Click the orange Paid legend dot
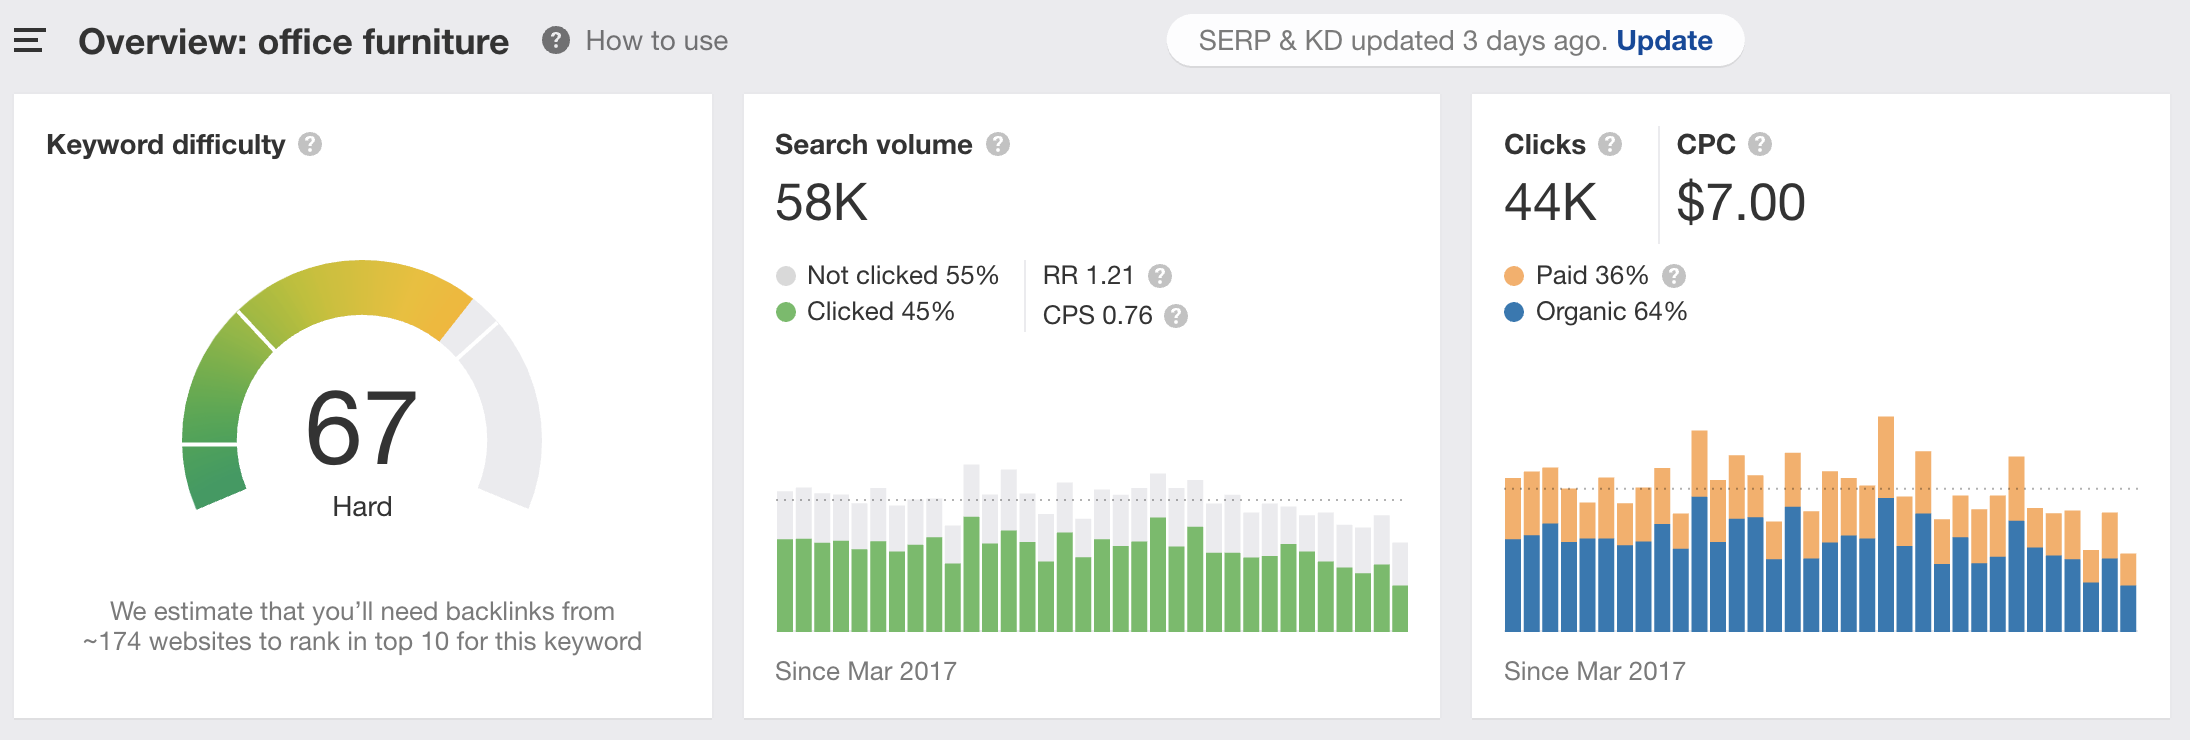This screenshot has height=740, width=2190. (x=1514, y=276)
